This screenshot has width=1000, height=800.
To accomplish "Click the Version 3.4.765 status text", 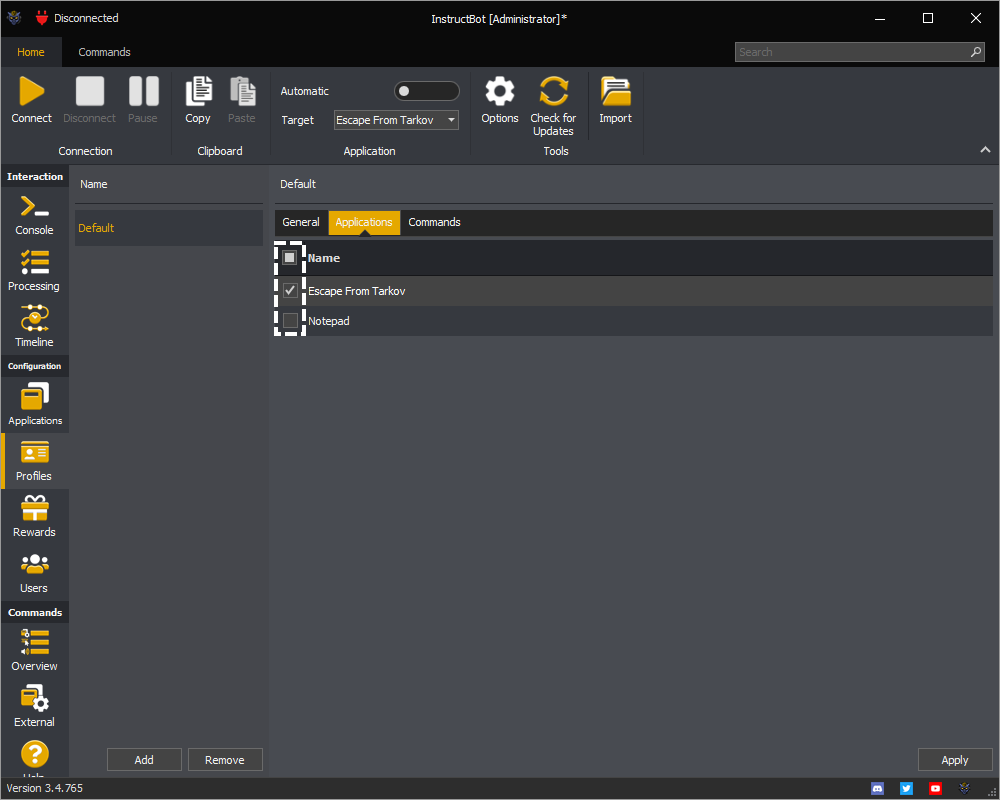I will (45, 789).
